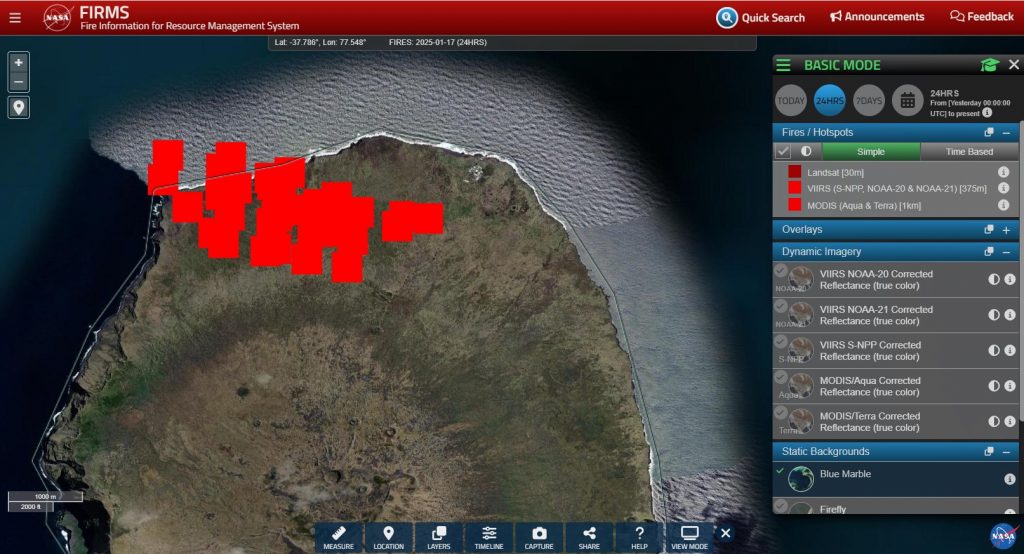
Task: Select the TODAY time range
Action: click(791, 101)
